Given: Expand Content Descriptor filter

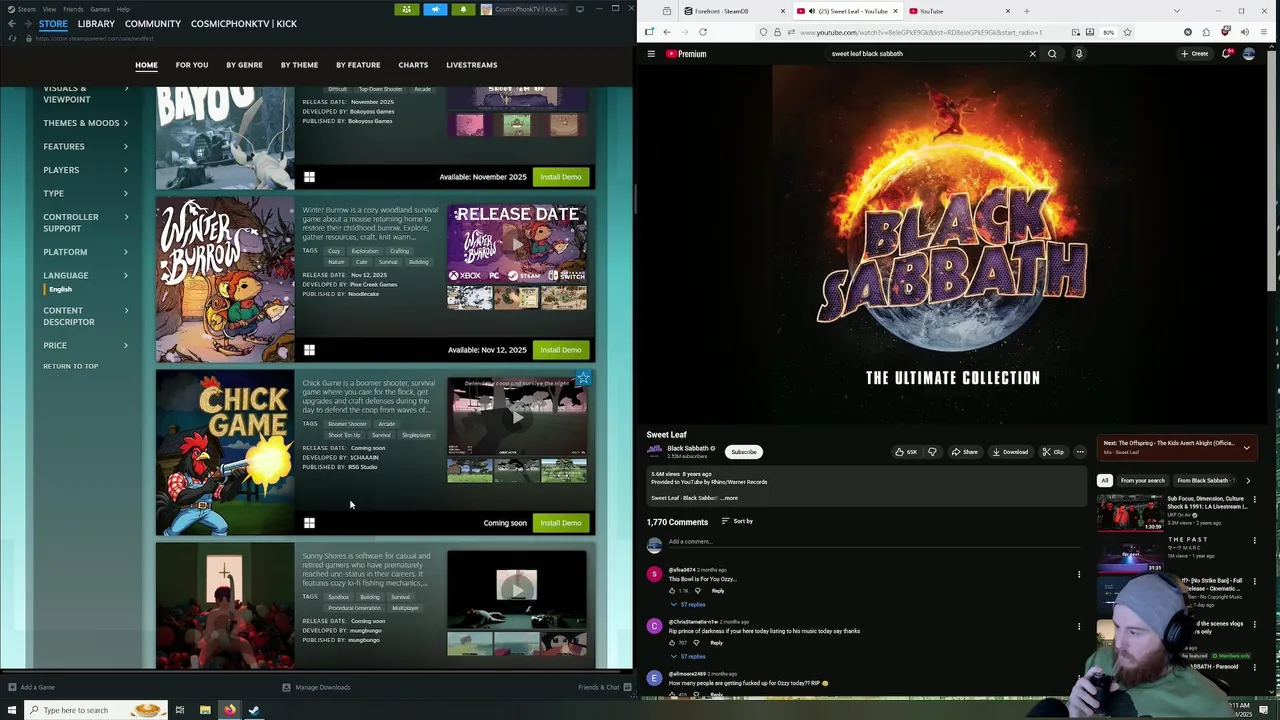Looking at the screenshot, I should point(86,316).
